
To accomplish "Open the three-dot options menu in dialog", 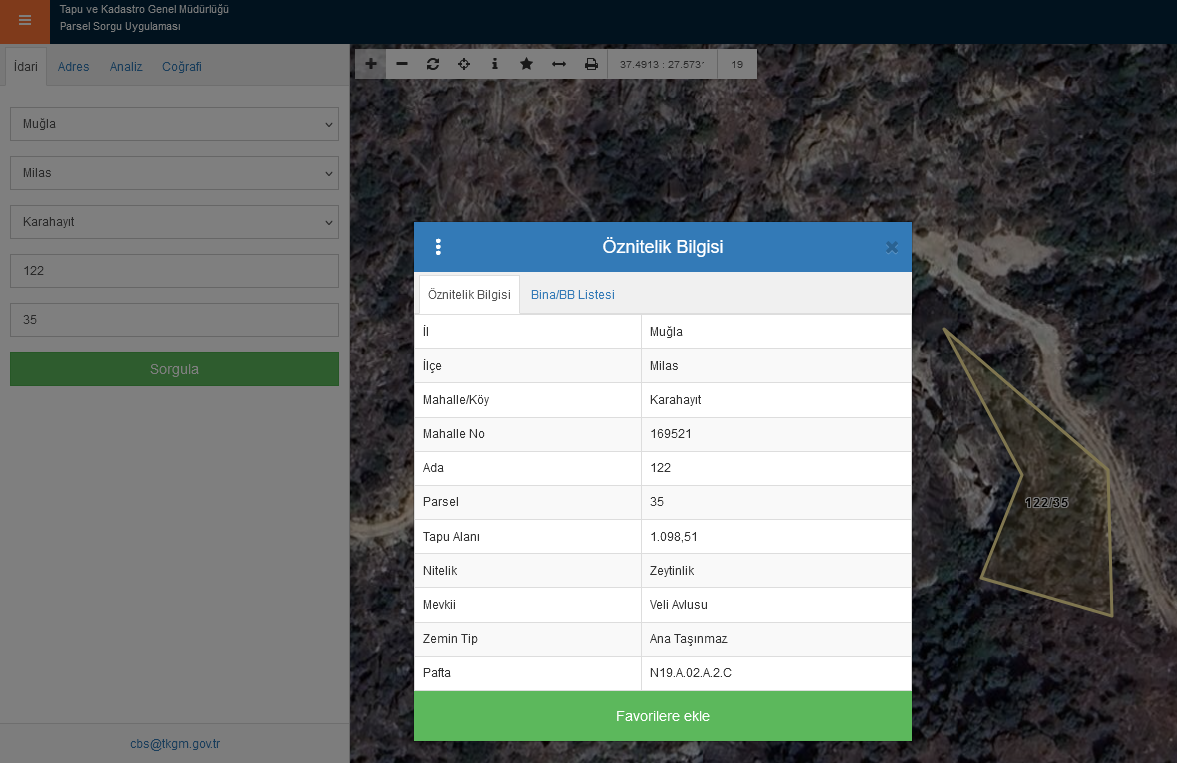I will 438,247.
